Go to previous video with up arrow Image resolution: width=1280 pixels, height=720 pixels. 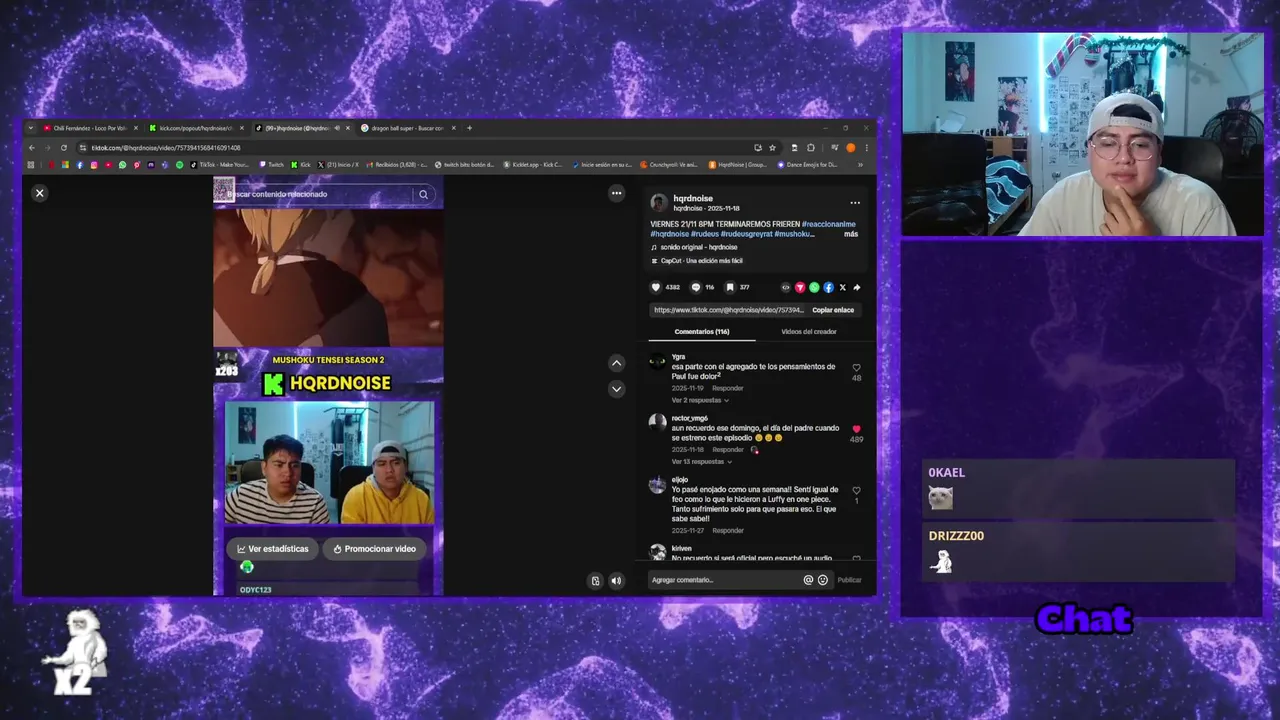(x=616, y=363)
